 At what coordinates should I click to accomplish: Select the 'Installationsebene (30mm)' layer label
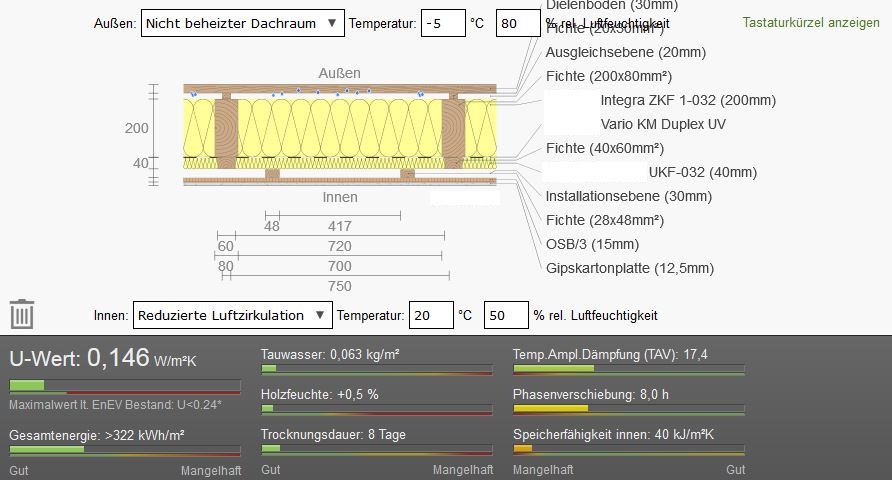629,196
